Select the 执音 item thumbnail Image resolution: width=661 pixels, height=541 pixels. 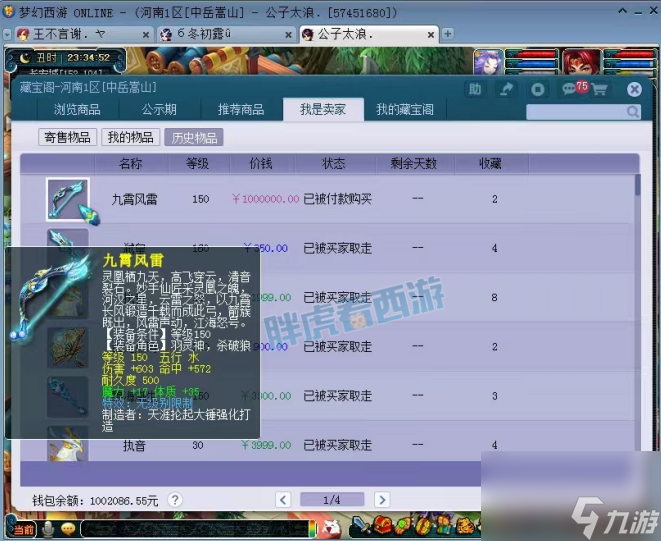68,445
